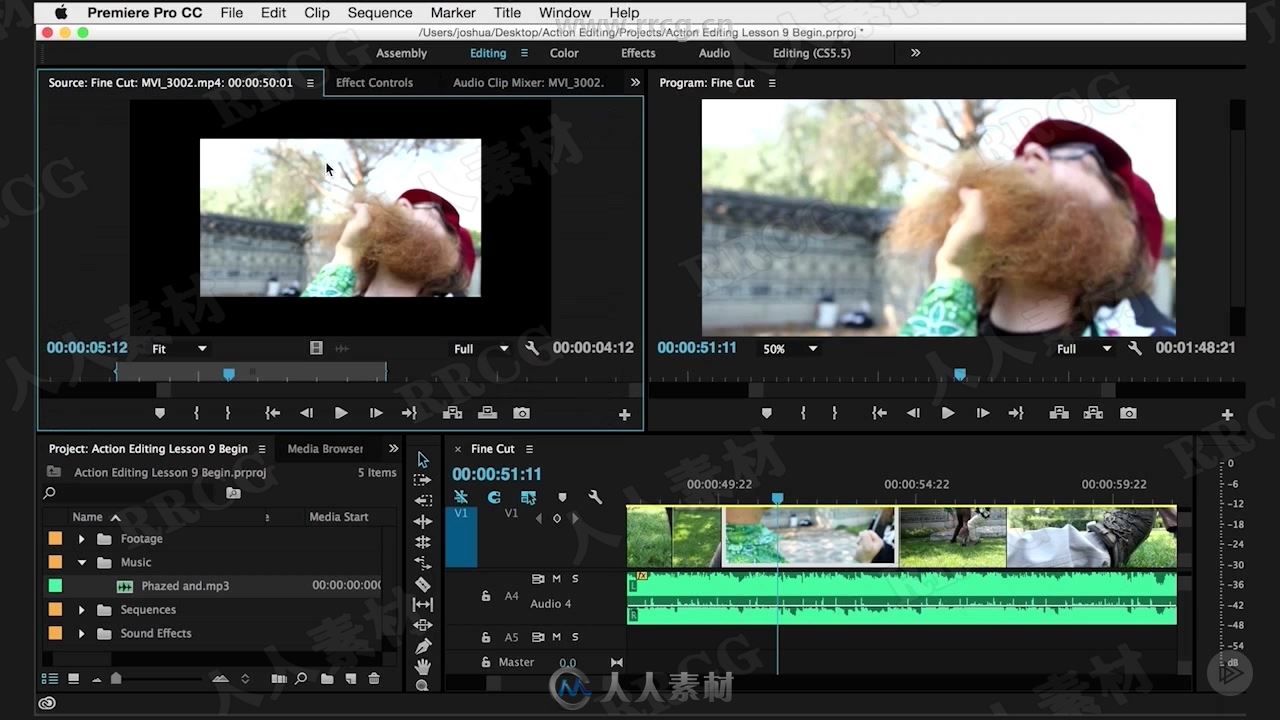The width and height of the screenshot is (1280, 720).
Task: Click Add Marker in timeline header
Action: [x=562, y=497]
